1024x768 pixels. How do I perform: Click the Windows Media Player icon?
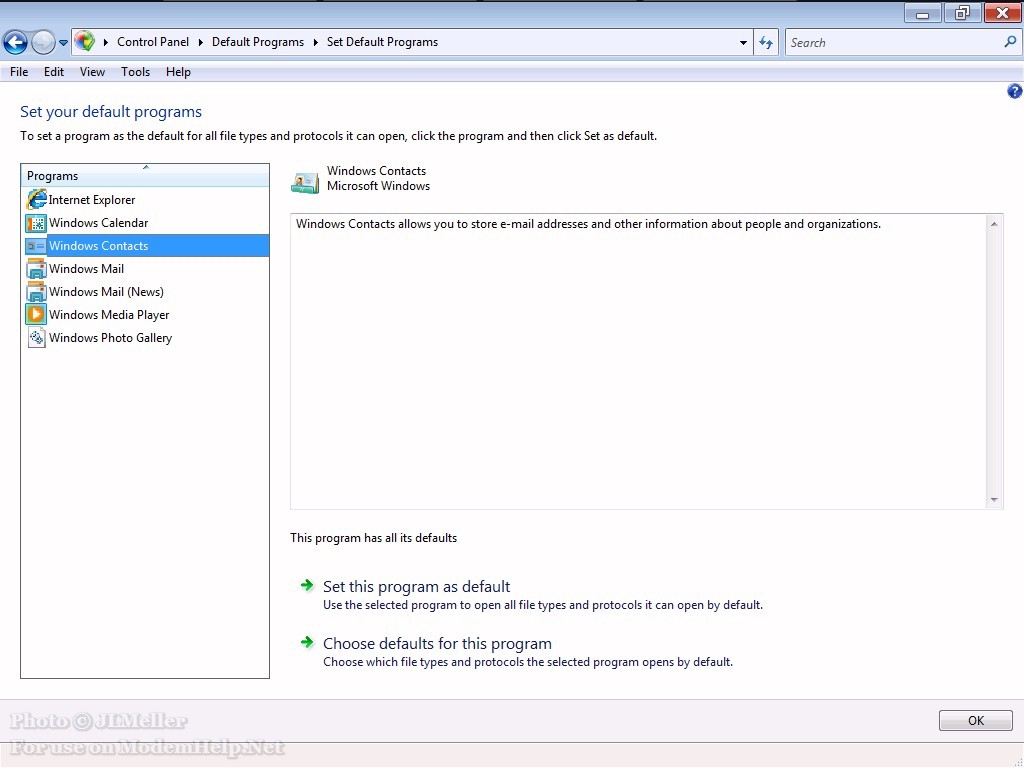[36, 314]
